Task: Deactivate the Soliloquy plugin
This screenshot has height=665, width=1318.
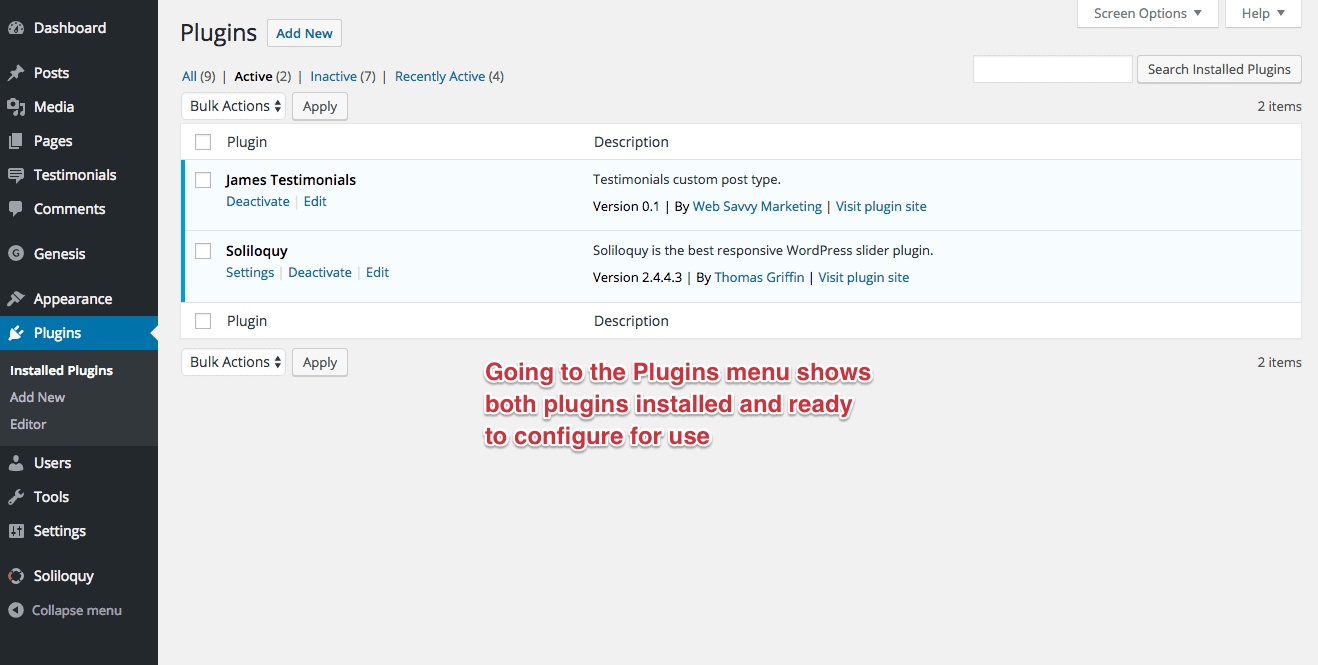Action: (x=320, y=273)
